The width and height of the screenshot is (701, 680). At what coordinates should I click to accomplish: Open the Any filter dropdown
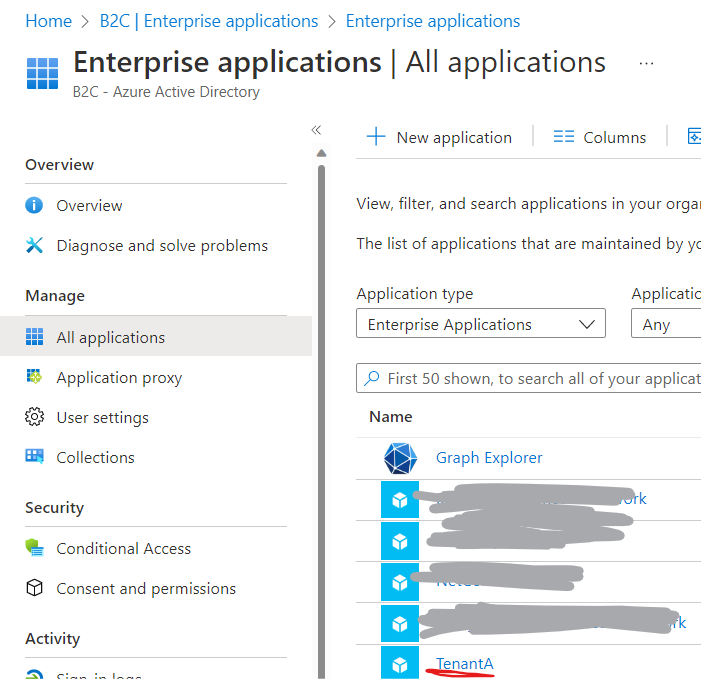point(666,323)
